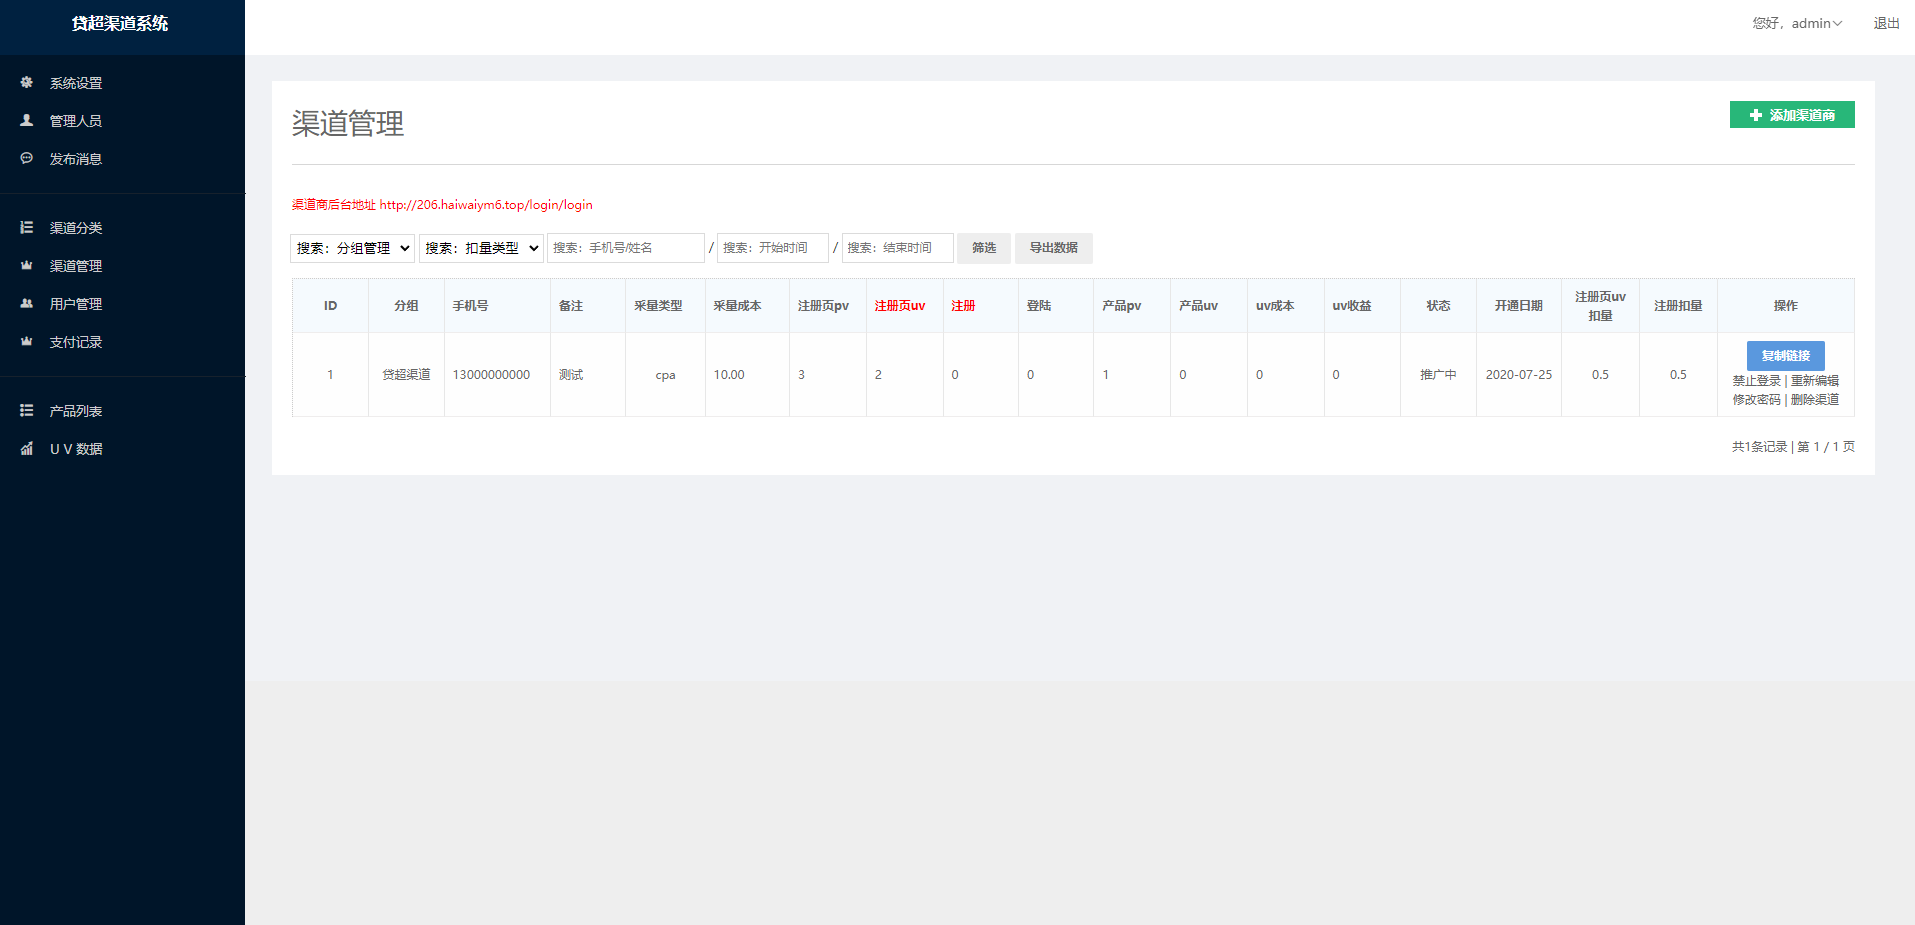Click the blue 复制链接 button
The width and height of the screenshot is (1915, 925).
(x=1785, y=356)
